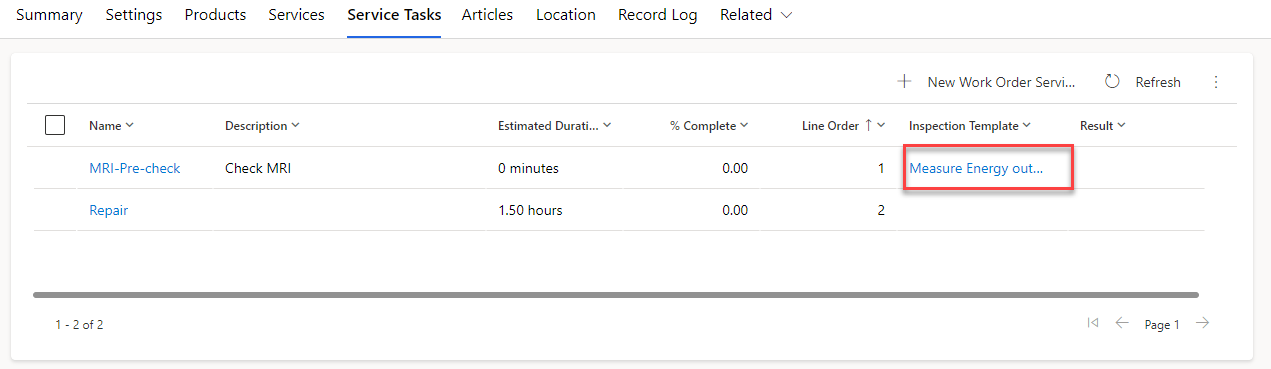Open the Products tab
Viewport: 1271px width, 369px height.
point(215,15)
